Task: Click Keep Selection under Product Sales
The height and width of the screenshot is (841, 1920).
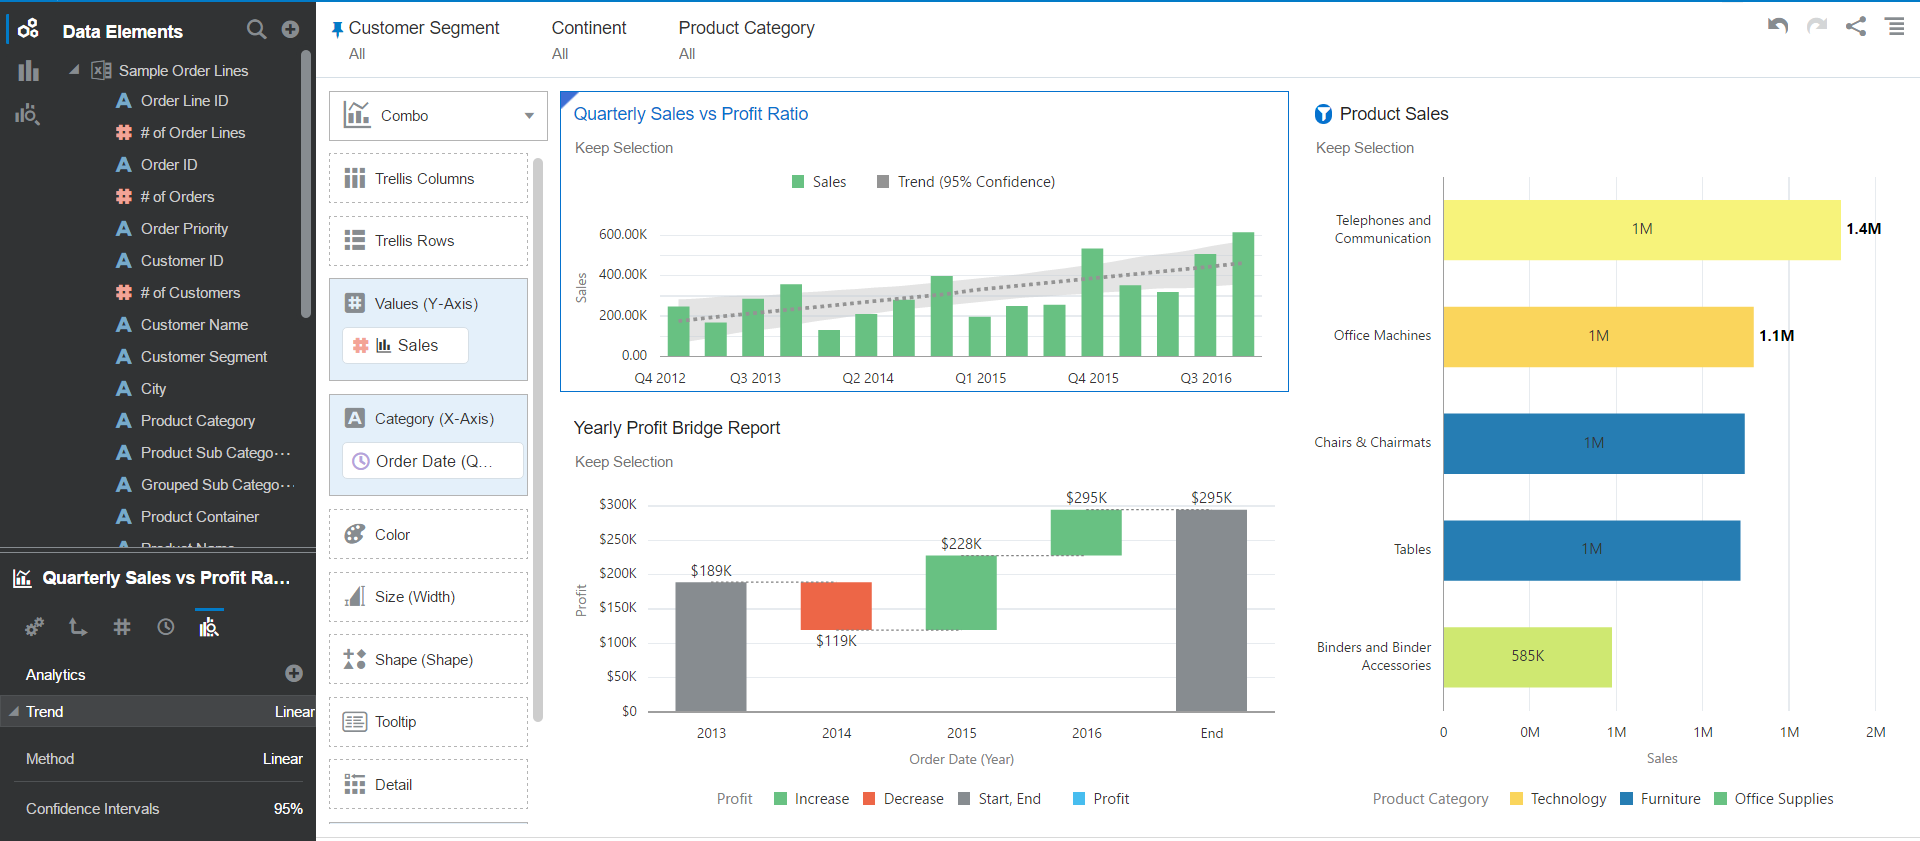Action: 1365,148
